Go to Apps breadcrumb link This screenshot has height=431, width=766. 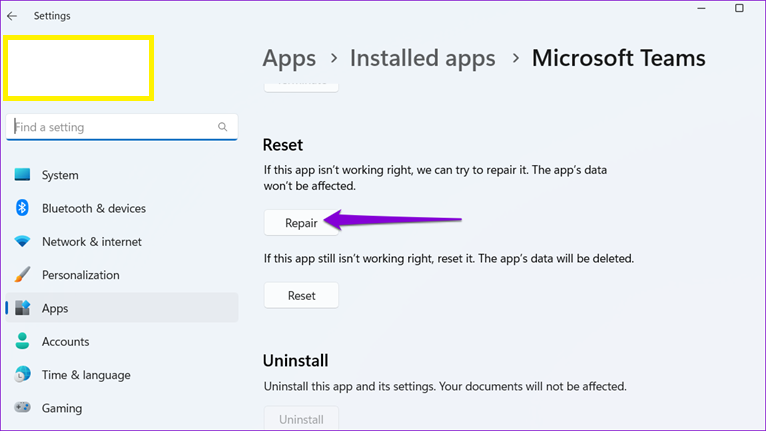289,59
